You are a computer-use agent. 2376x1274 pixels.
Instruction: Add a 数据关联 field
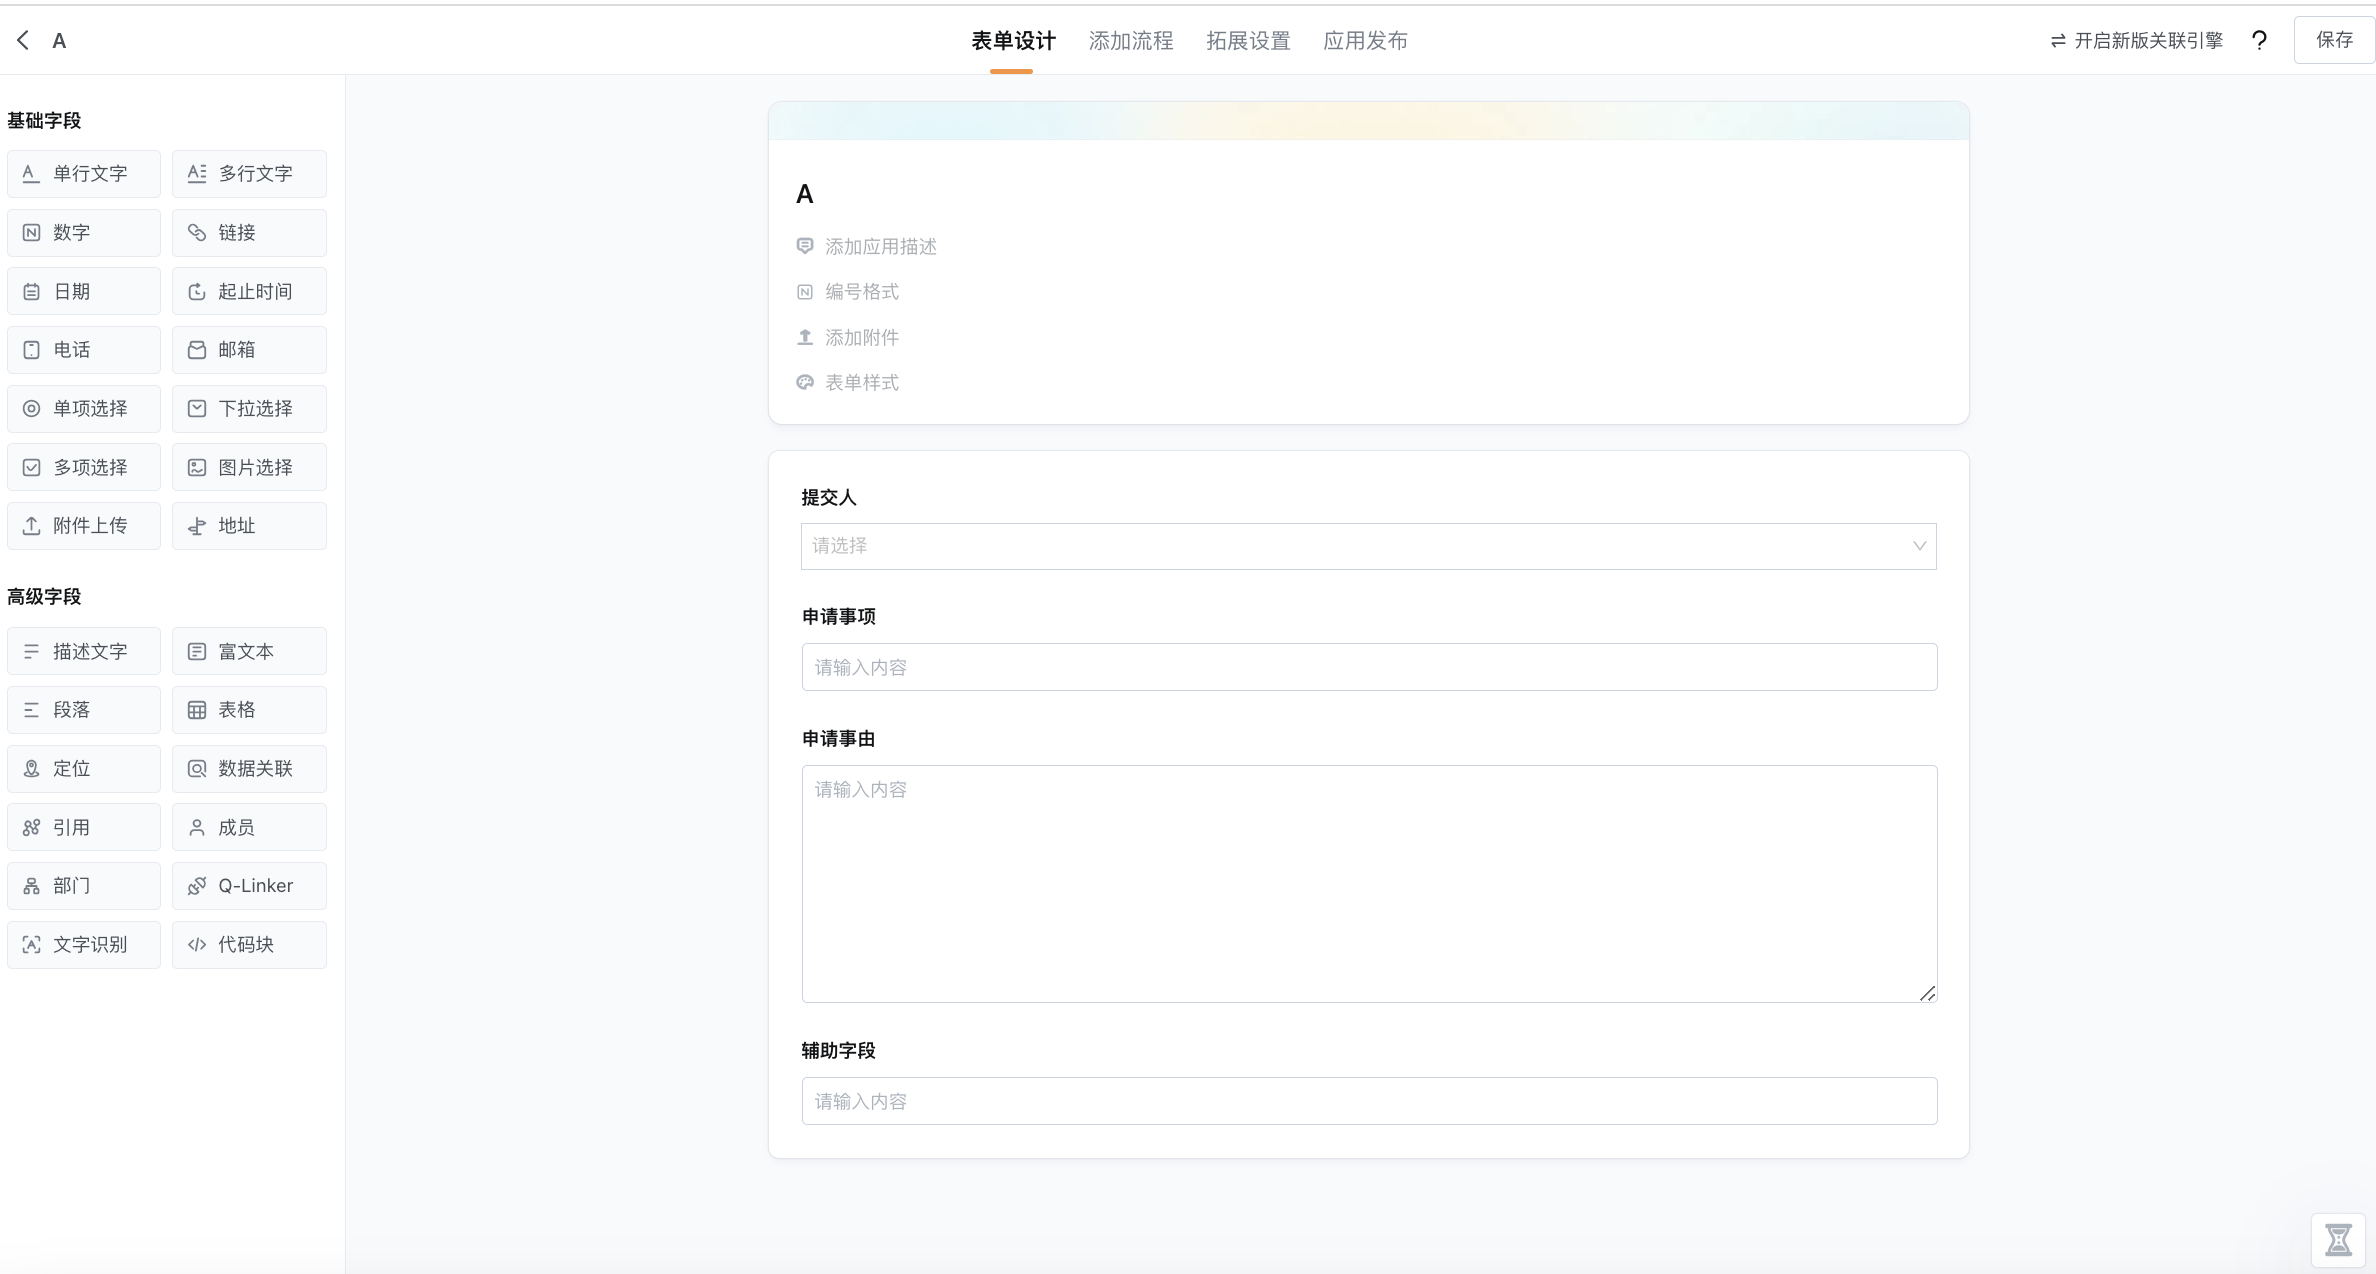[249, 769]
